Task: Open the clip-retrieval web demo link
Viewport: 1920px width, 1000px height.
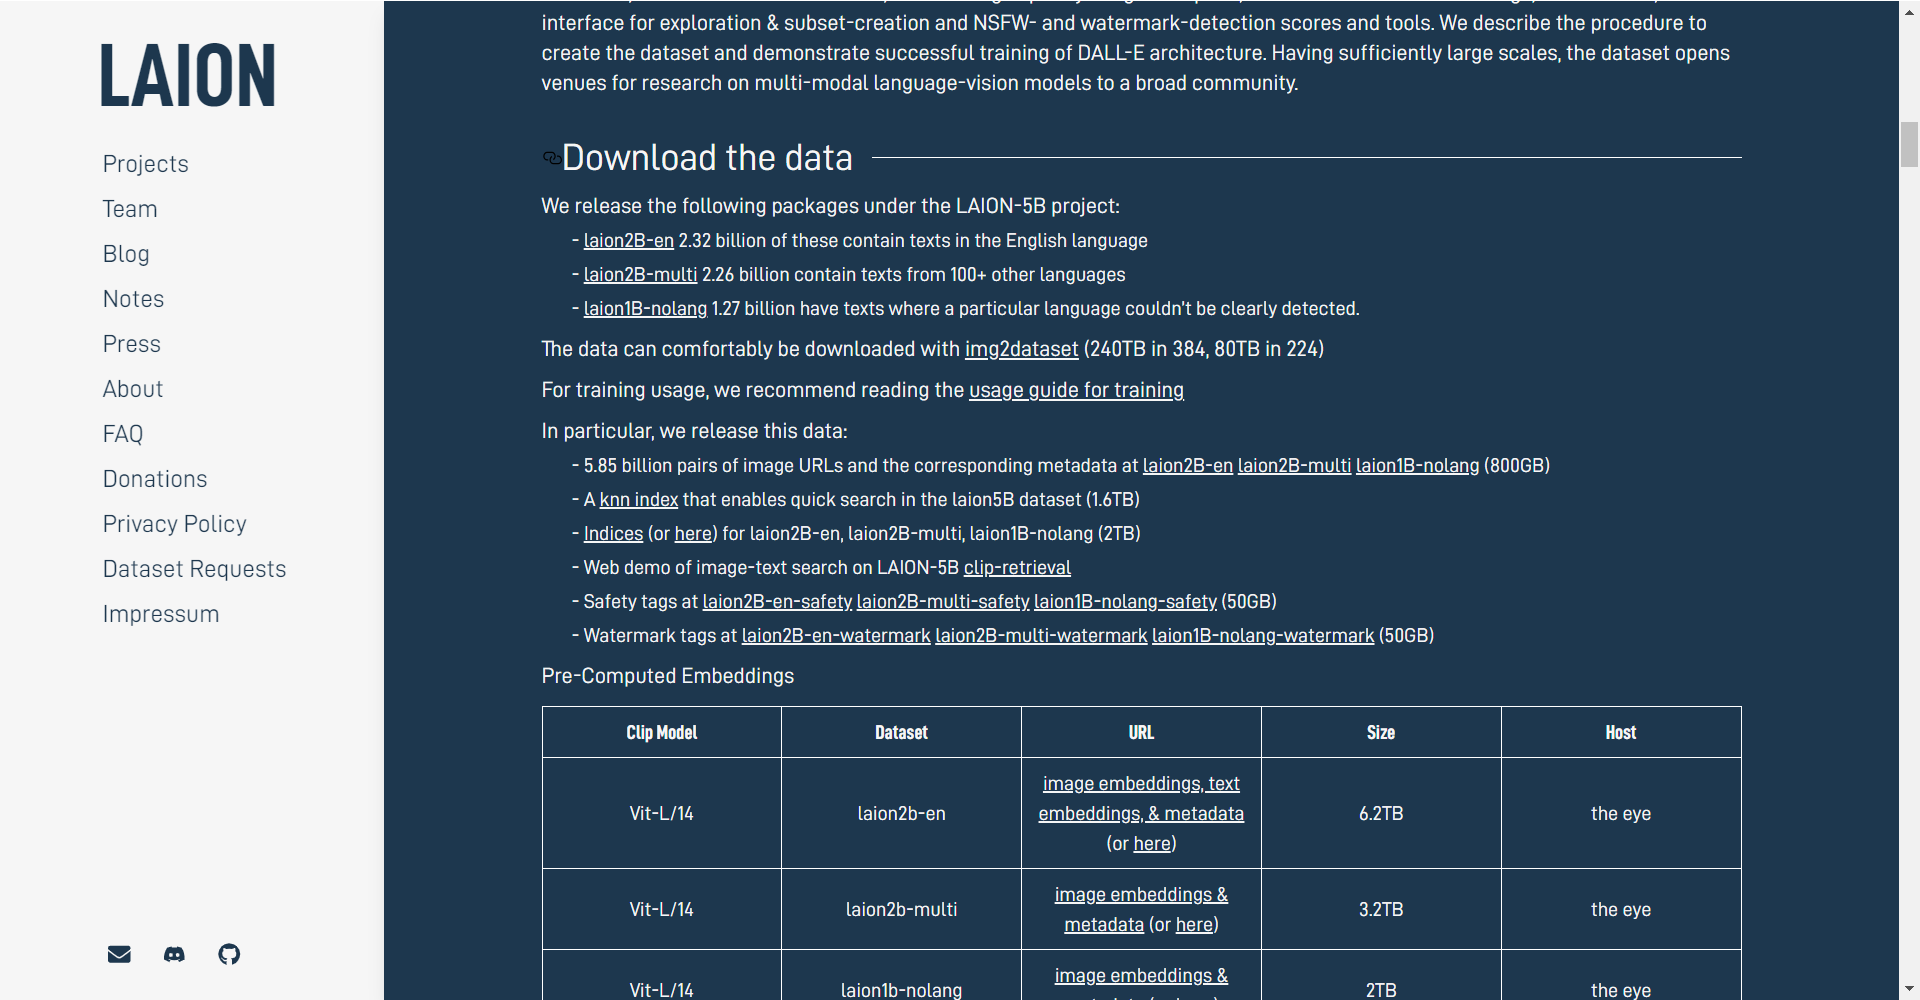Action: pyautogui.click(x=1017, y=568)
